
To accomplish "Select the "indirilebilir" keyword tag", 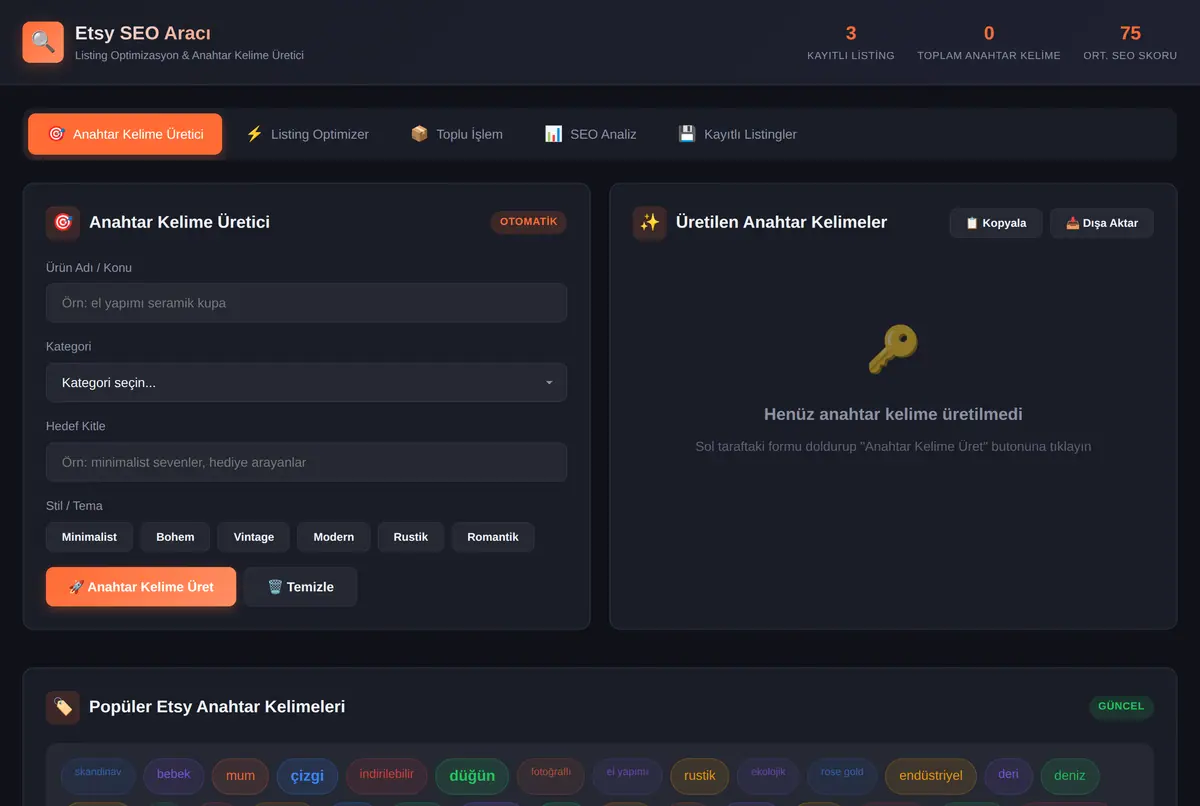I will [x=387, y=775].
